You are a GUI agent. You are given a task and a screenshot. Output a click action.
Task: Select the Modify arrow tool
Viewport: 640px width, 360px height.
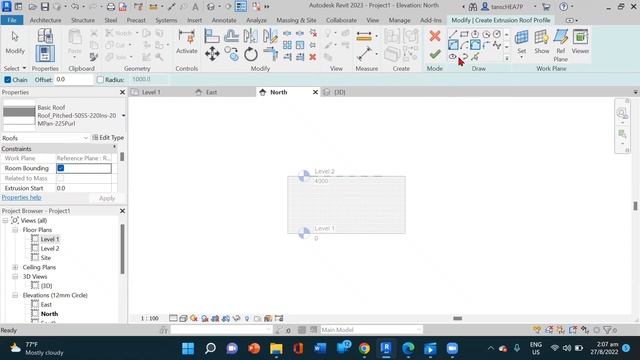15,42
